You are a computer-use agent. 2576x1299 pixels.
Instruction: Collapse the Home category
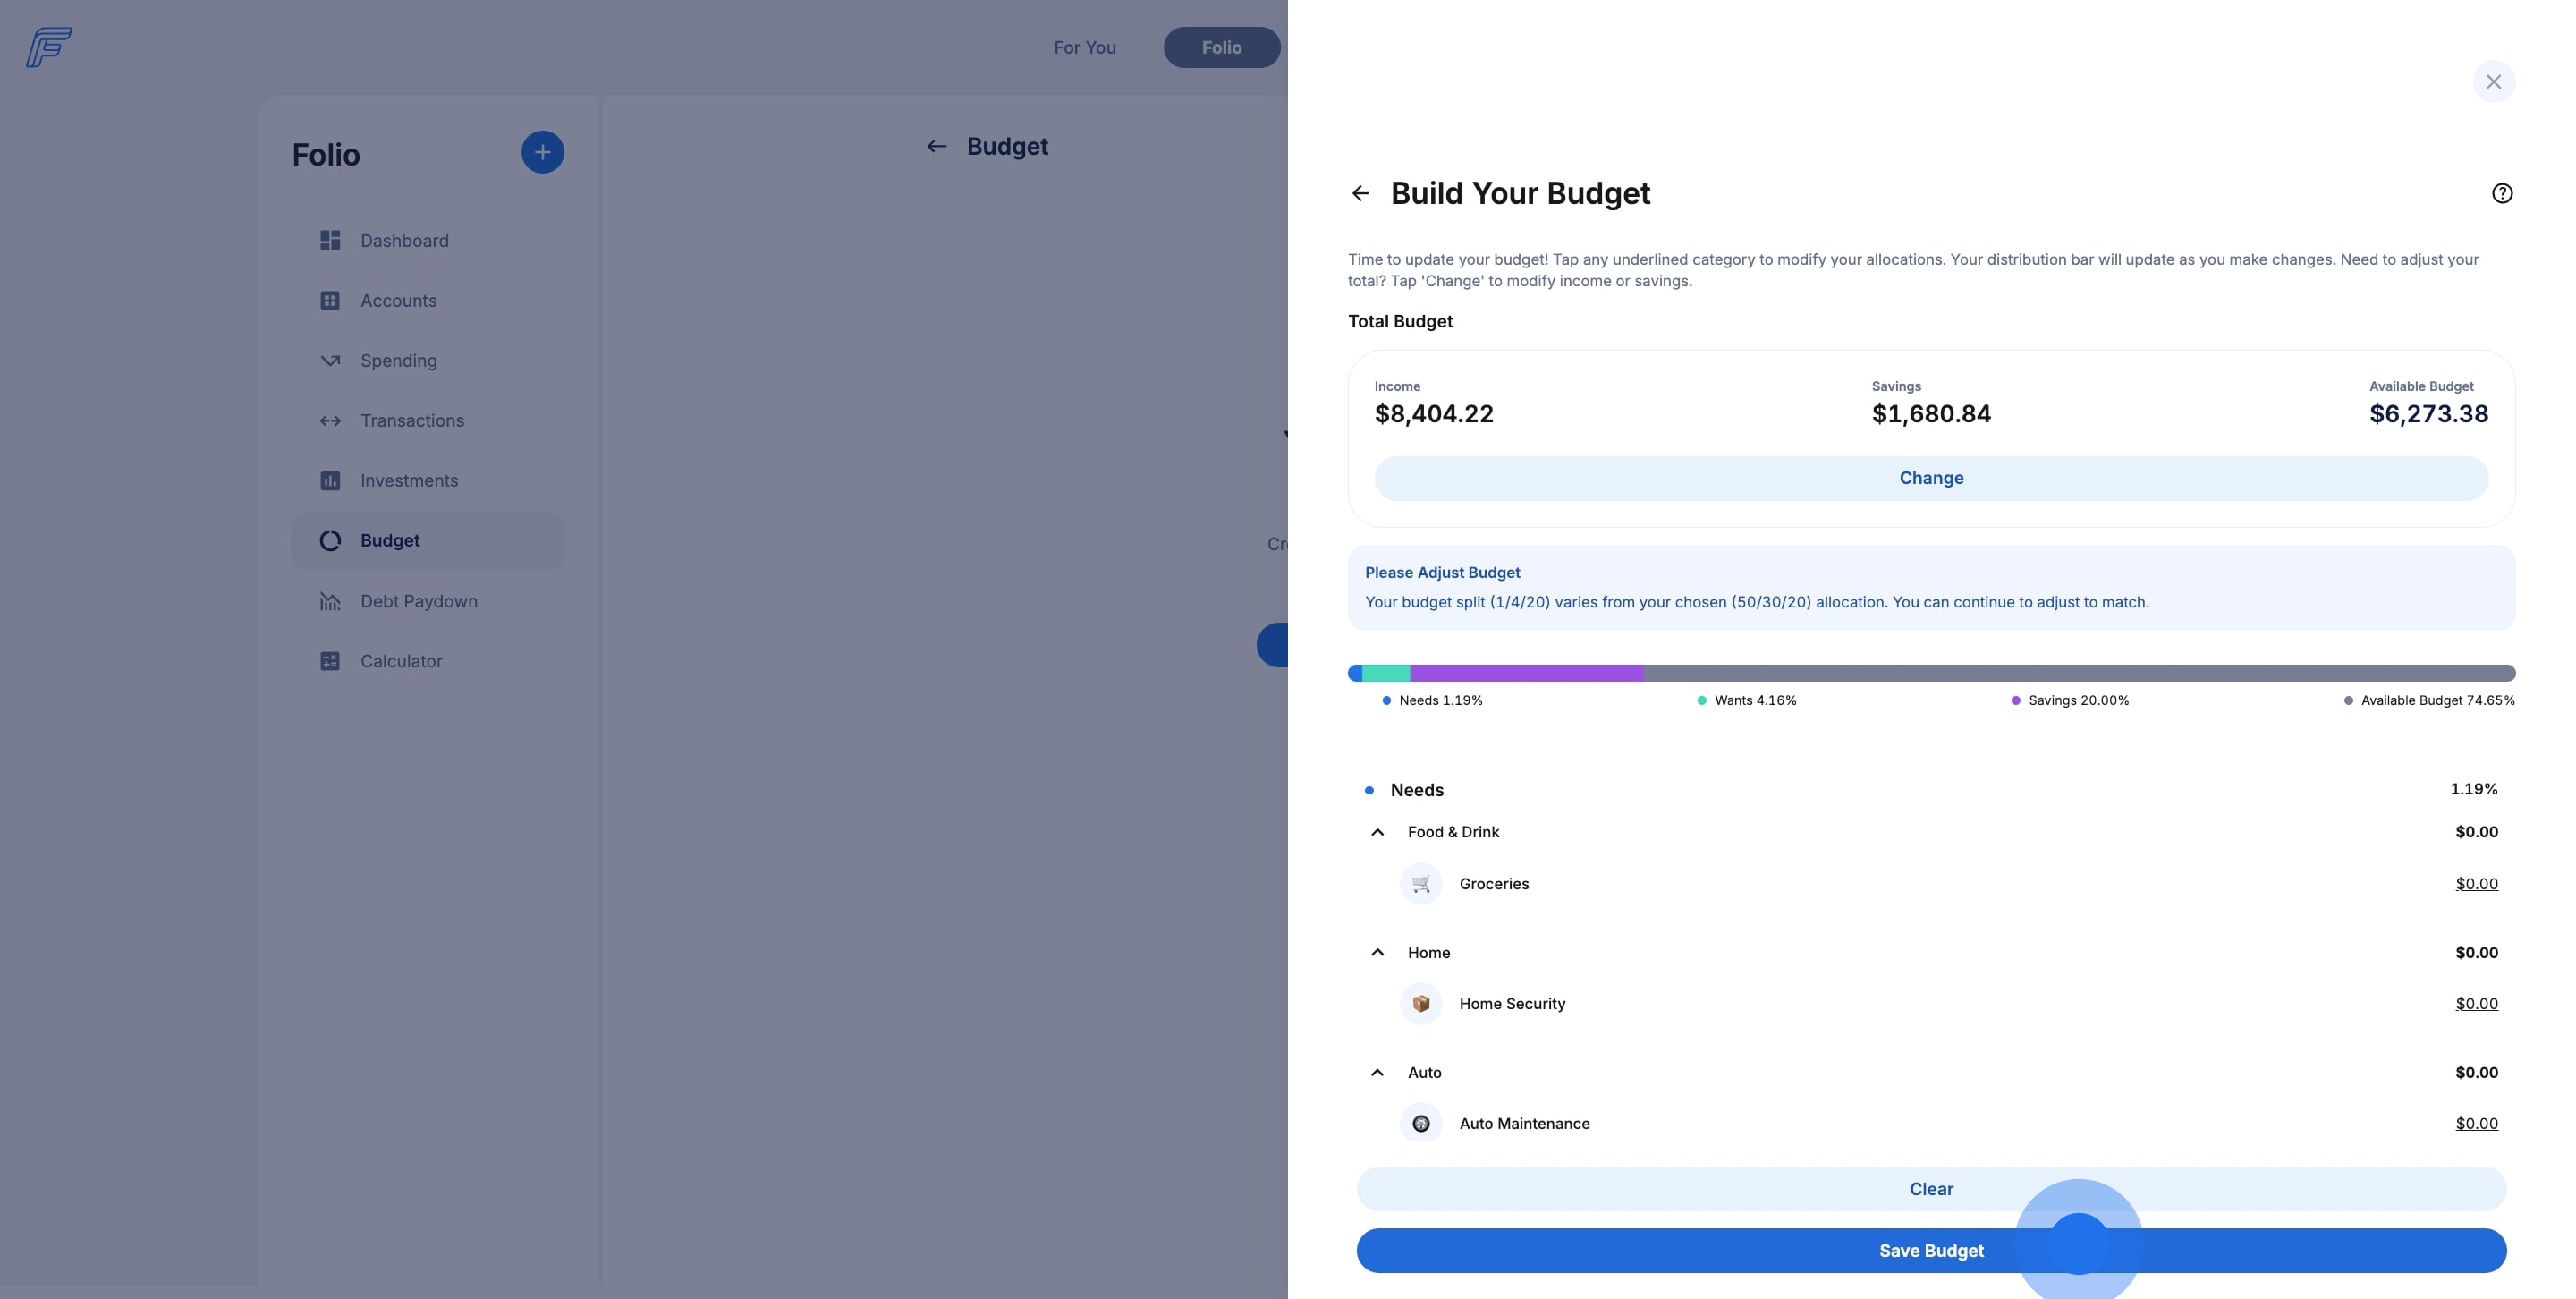(x=1377, y=953)
